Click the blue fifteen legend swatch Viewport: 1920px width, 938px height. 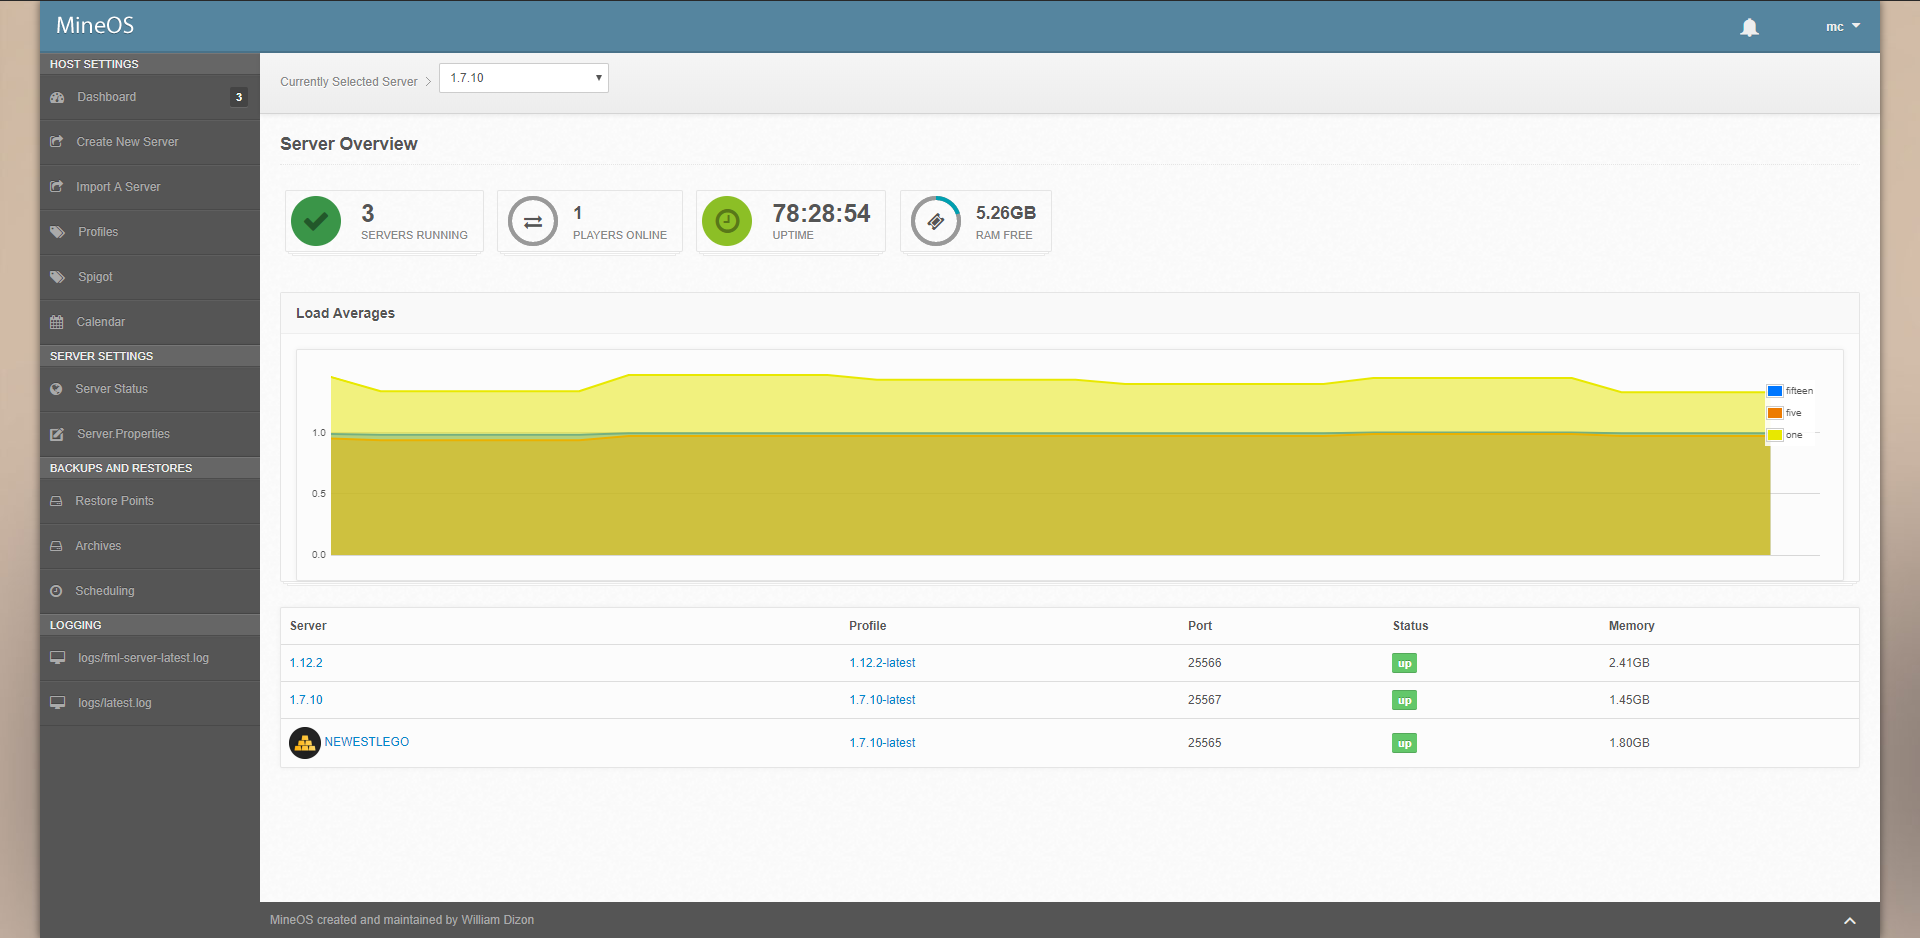[1775, 391]
